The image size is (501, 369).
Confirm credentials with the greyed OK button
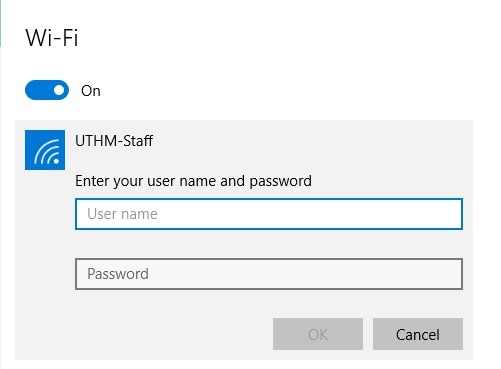pos(318,334)
